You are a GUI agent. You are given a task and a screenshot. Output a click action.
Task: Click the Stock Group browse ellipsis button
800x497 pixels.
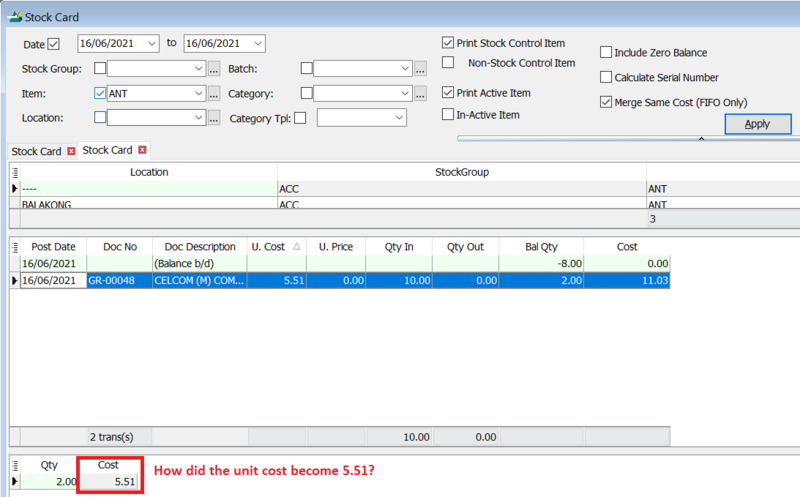[x=214, y=69]
